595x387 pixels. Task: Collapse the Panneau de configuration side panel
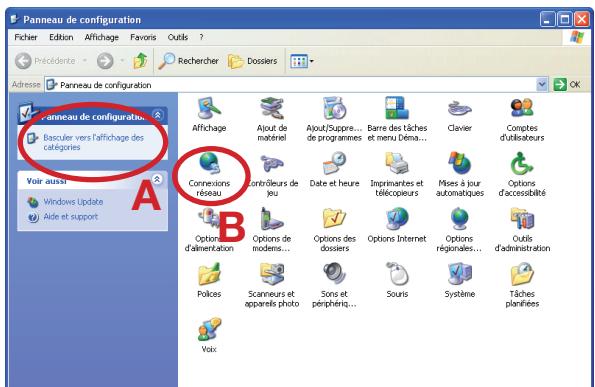(158, 115)
